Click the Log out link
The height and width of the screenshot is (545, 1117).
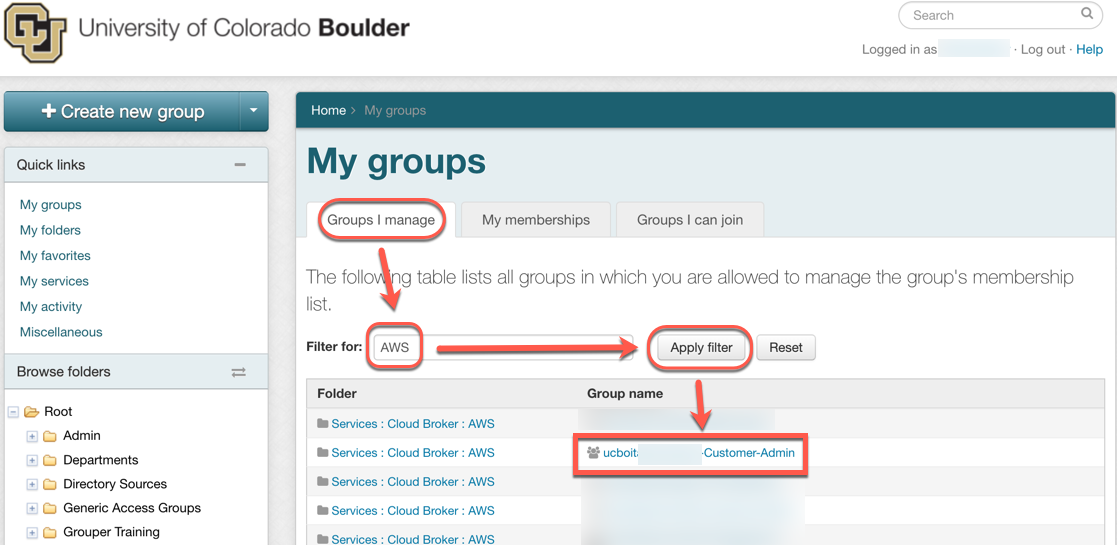[1043, 49]
